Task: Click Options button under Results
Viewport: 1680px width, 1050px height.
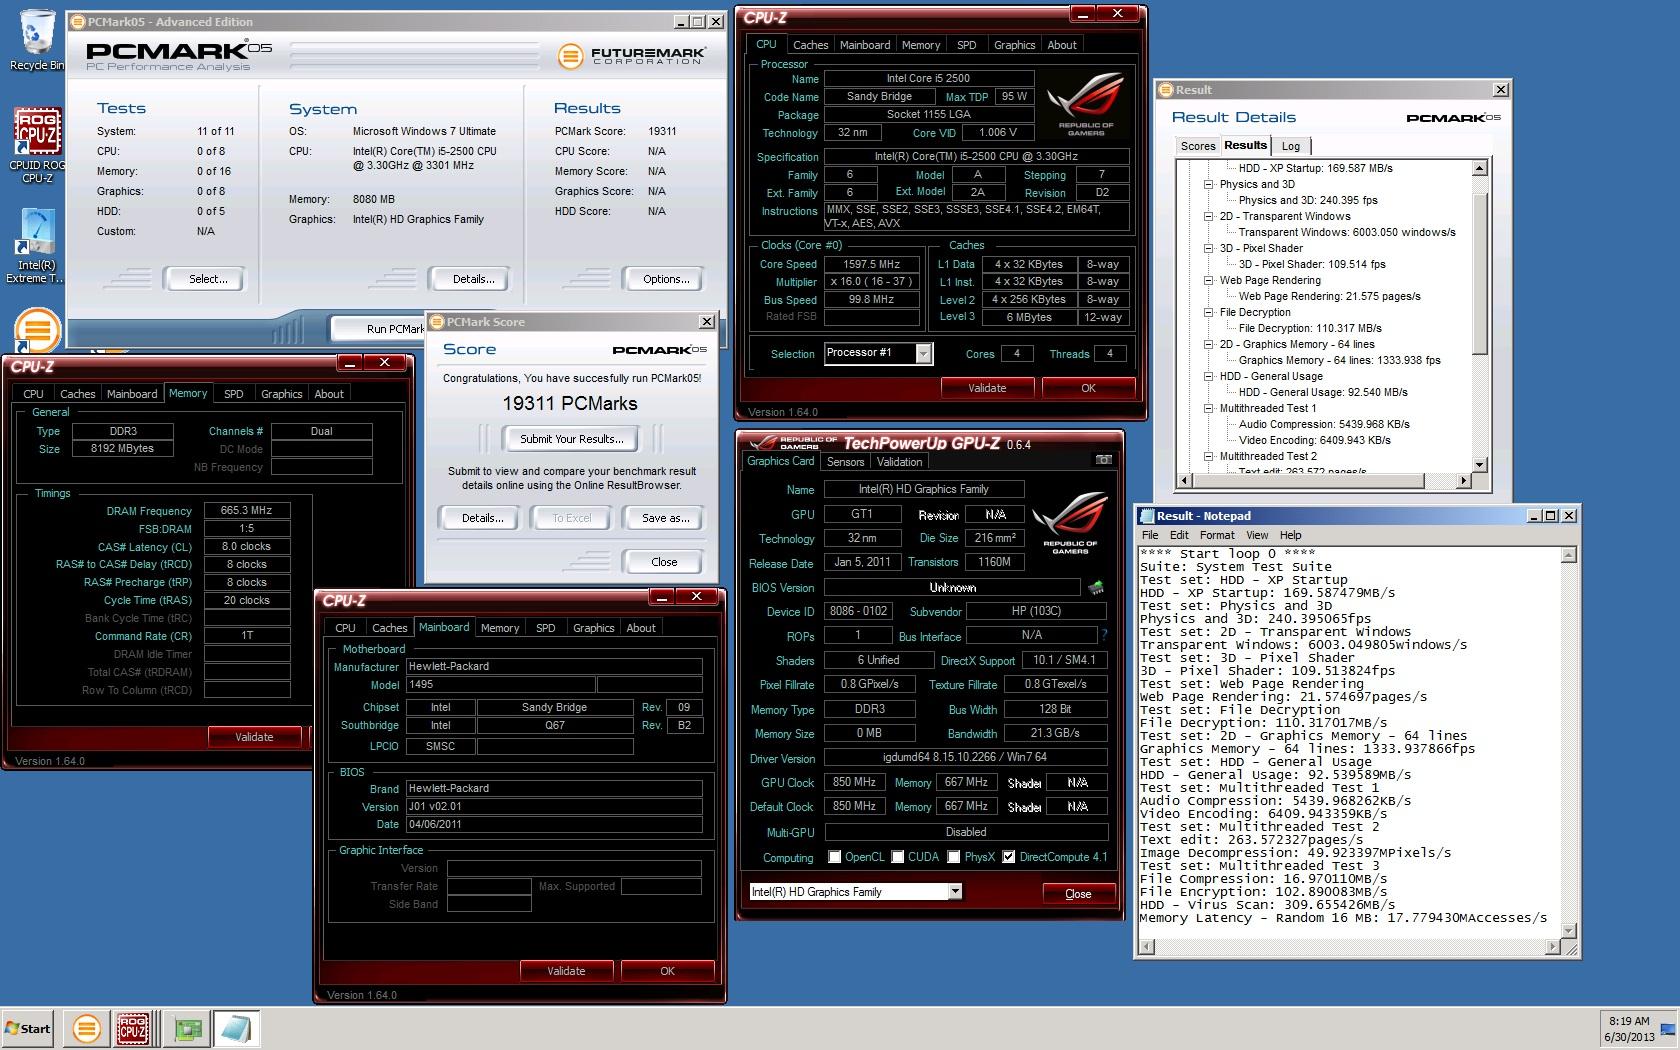Action: (x=666, y=279)
